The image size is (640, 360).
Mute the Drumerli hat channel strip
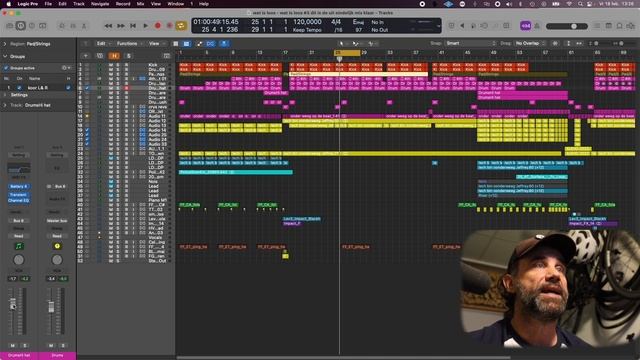[x=13, y=345]
